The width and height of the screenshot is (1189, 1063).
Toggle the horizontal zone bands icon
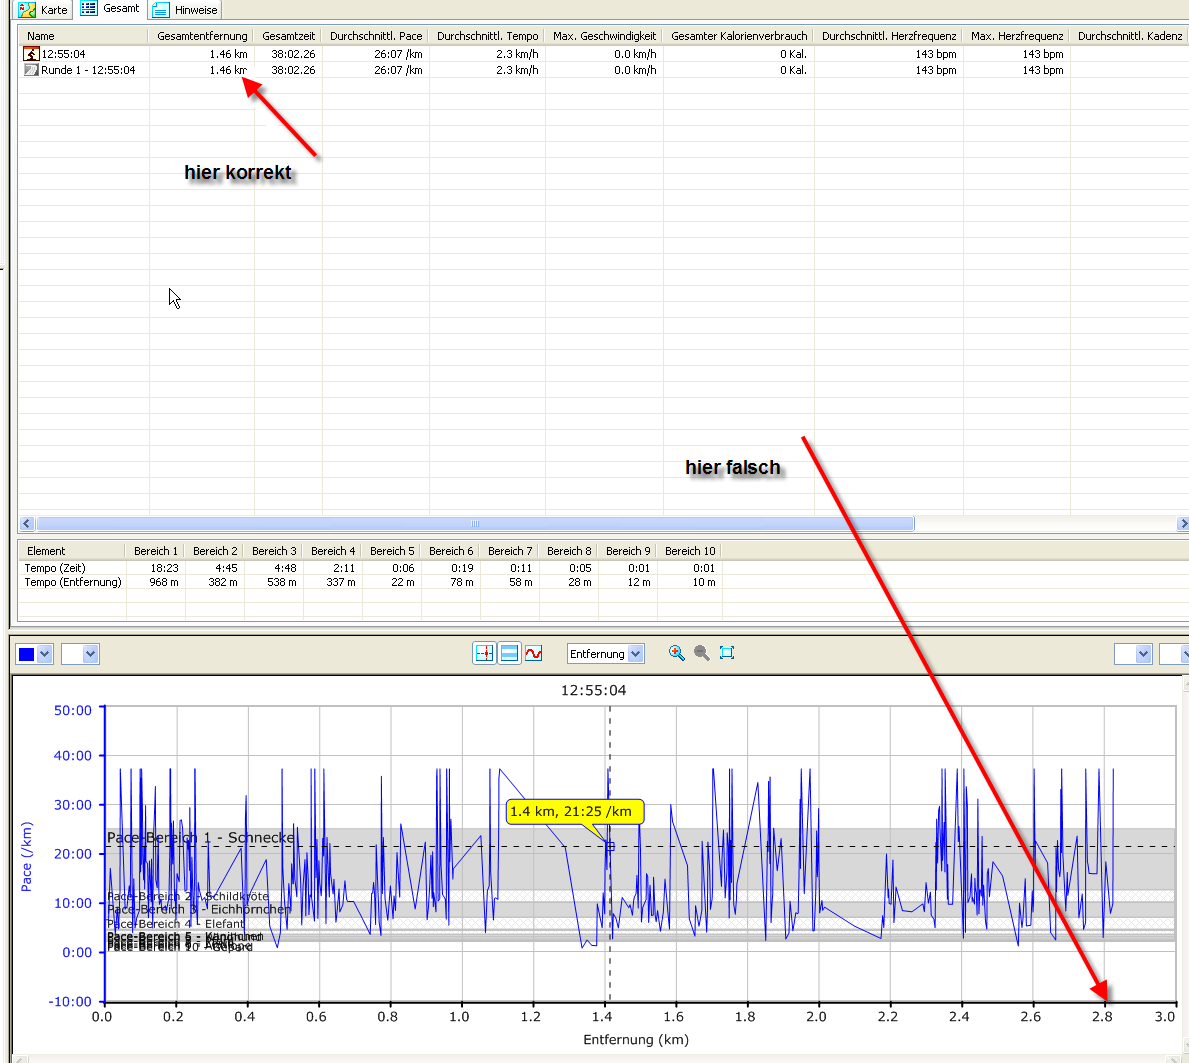[509, 653]
